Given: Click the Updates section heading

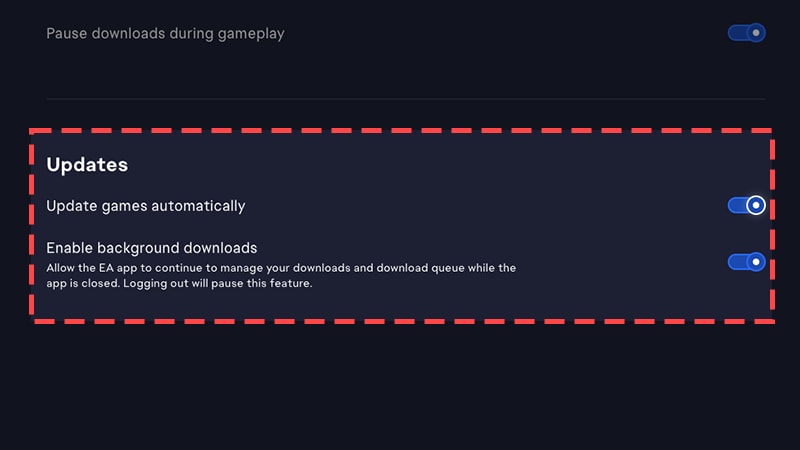Looking at the screenshot, I should tap(87, 163).
